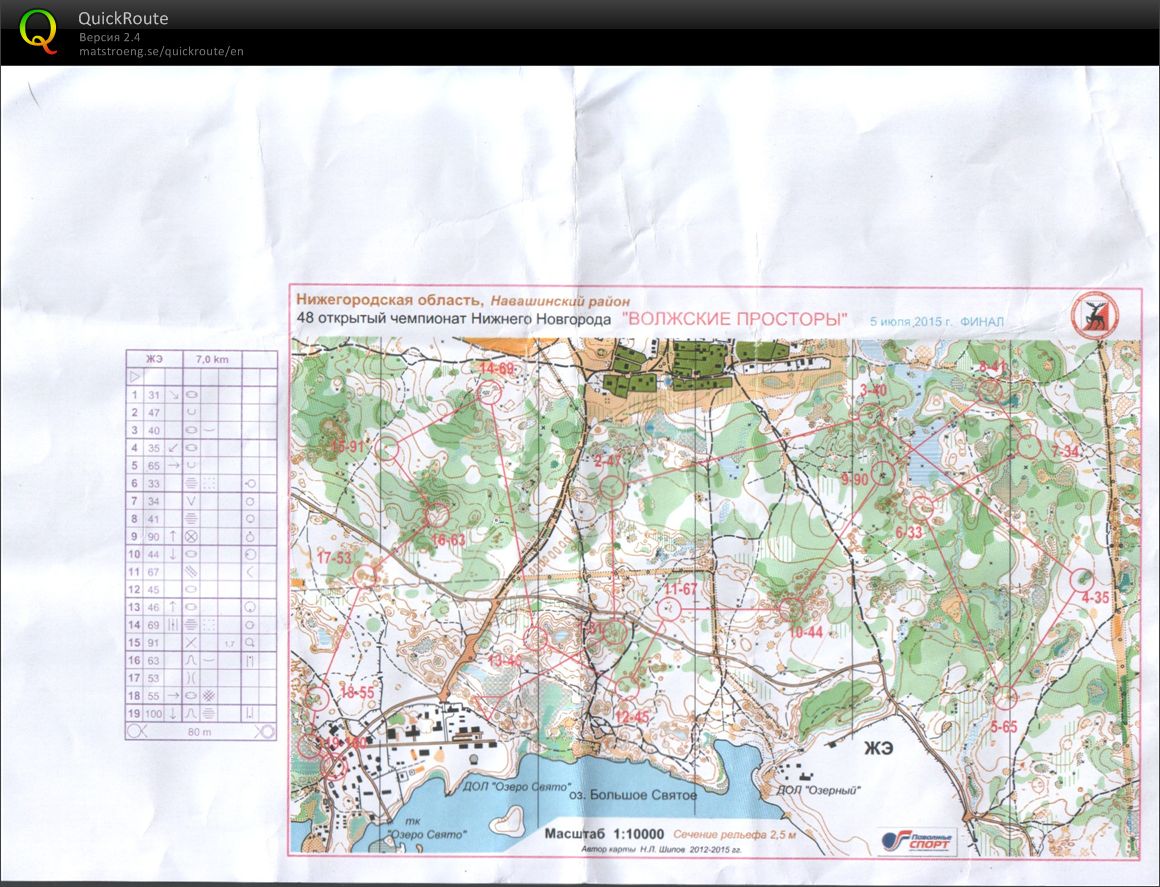Click control circle 8-41 on map
The width and height of the screenshot is (1160, 887).
pos(991,390)
